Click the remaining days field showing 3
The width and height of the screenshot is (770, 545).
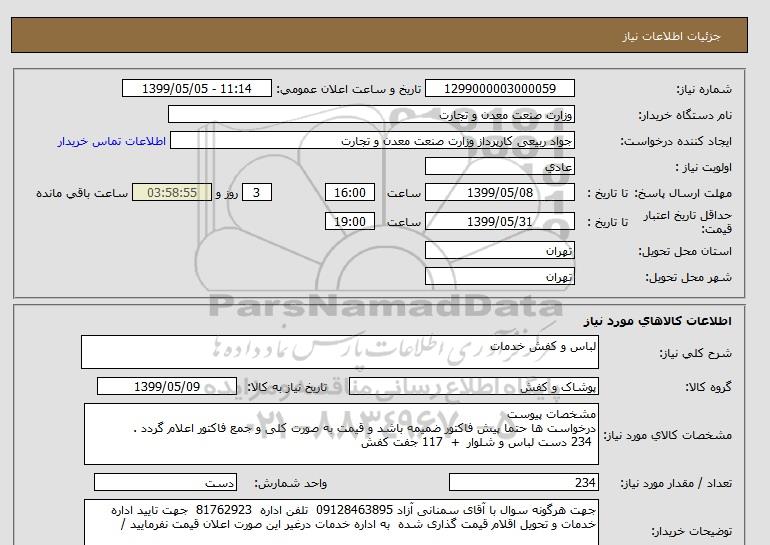coord(257,193)
